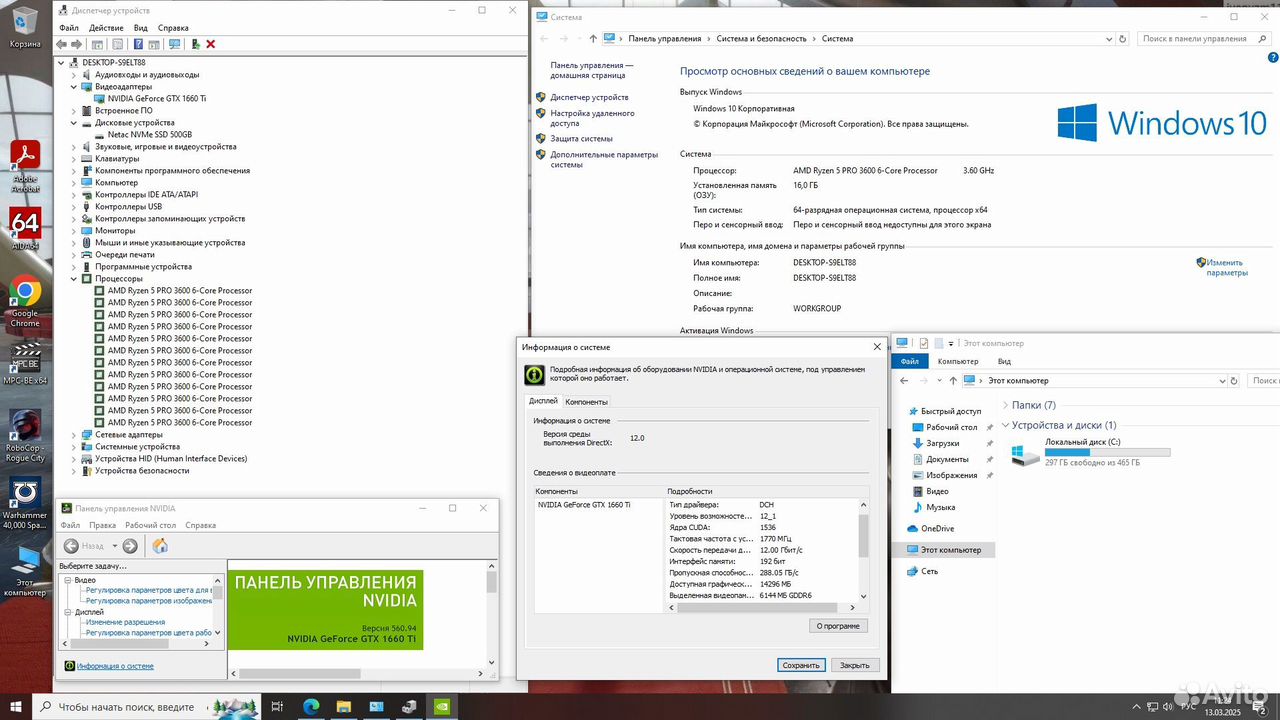Open RoboCop Rogue City desktop icon

click(x=25, y=435)
